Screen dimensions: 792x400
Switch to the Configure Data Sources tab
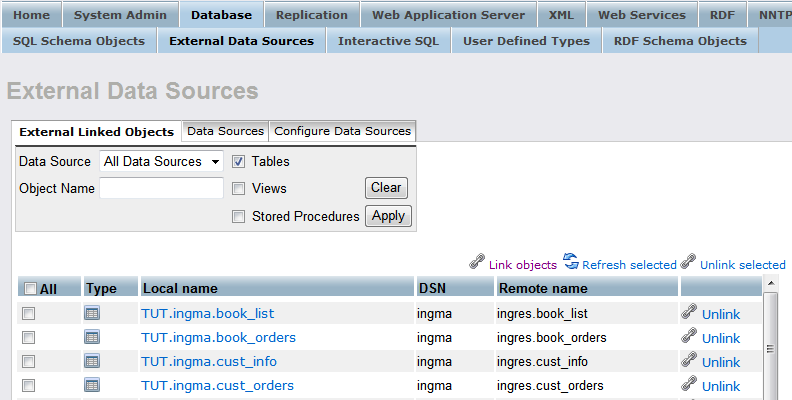pyautogui.click(x=342, y=131)
